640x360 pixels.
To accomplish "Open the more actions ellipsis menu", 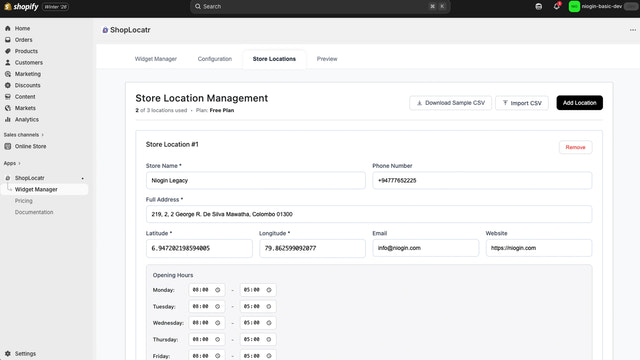I will (x=633, y=30).
